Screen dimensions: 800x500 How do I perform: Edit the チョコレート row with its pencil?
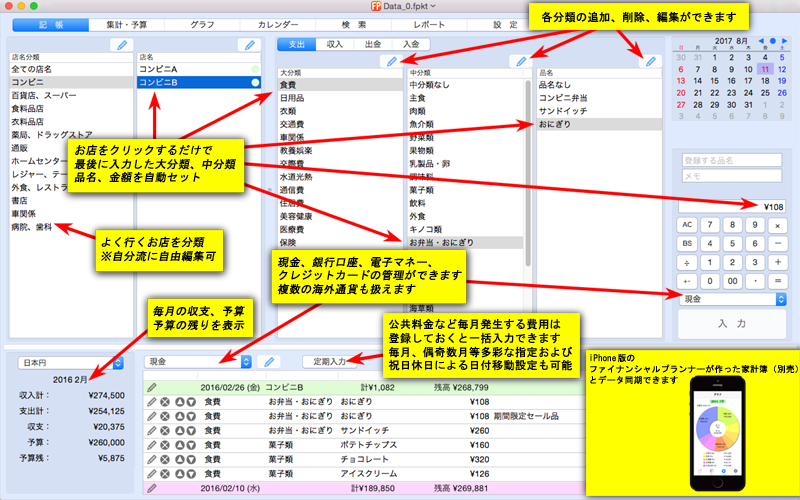pos(152,459)
